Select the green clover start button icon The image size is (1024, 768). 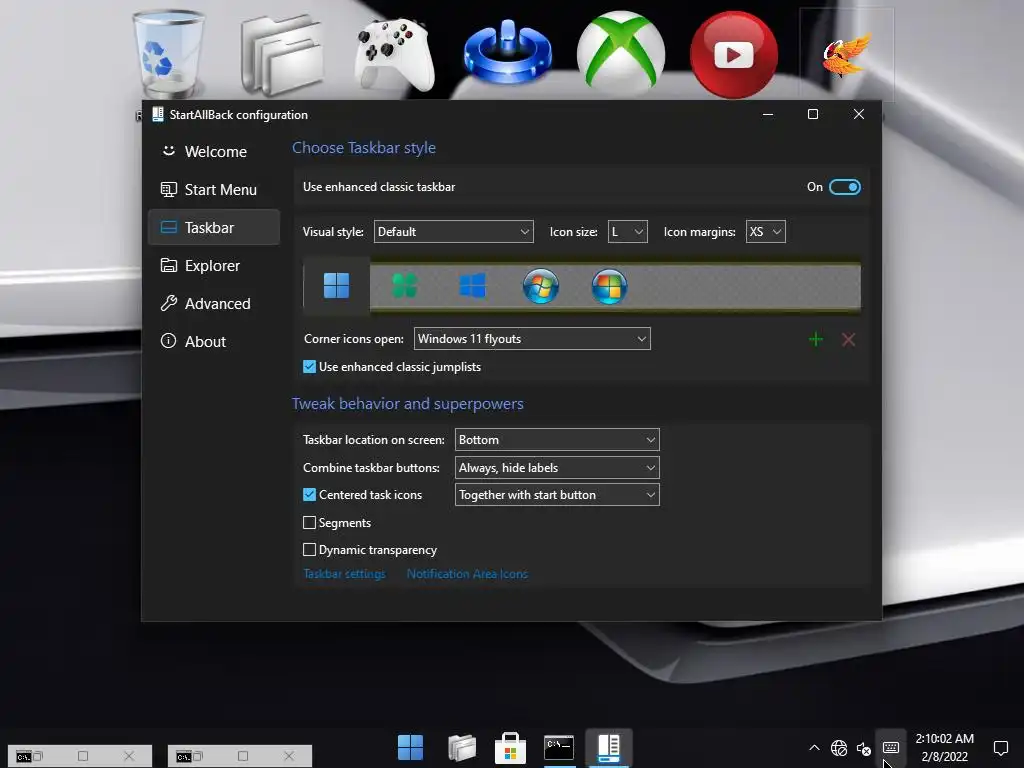point(405,285)
